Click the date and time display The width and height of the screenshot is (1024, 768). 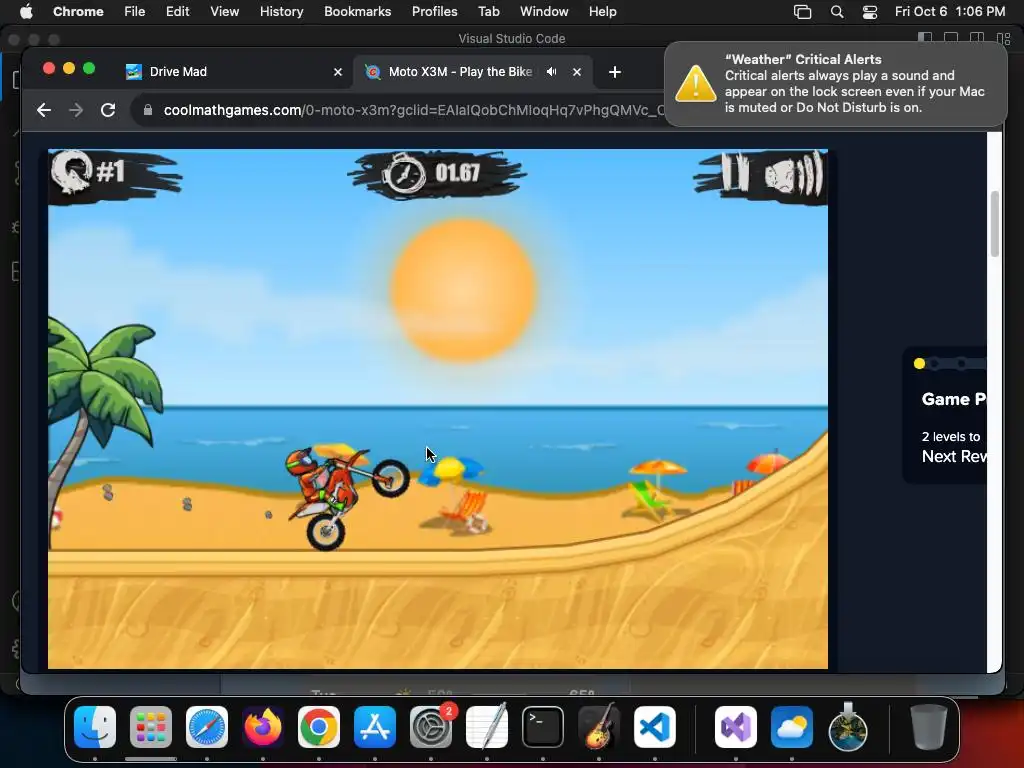(950, 12)
